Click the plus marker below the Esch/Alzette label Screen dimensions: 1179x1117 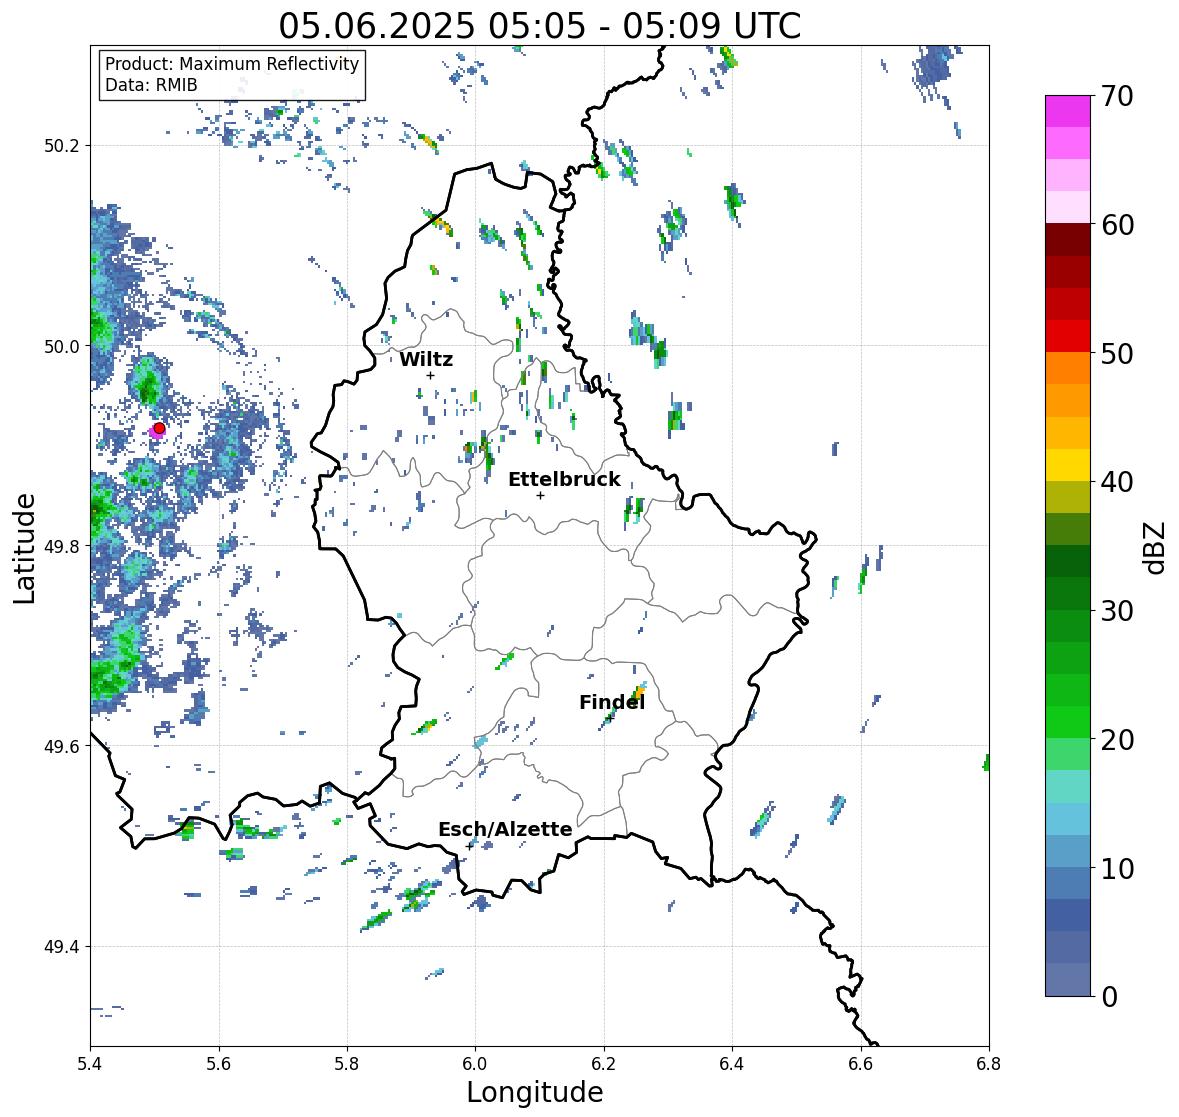click(x=470, y=846)
